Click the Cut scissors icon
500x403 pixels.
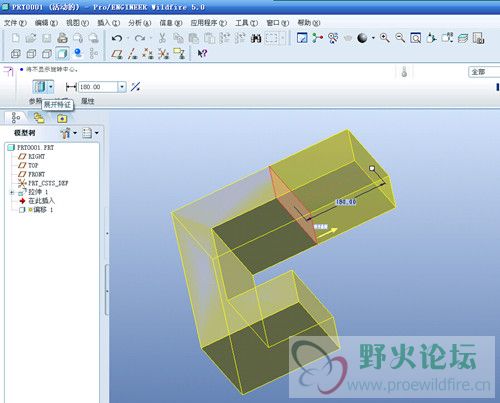pos(162,38)
